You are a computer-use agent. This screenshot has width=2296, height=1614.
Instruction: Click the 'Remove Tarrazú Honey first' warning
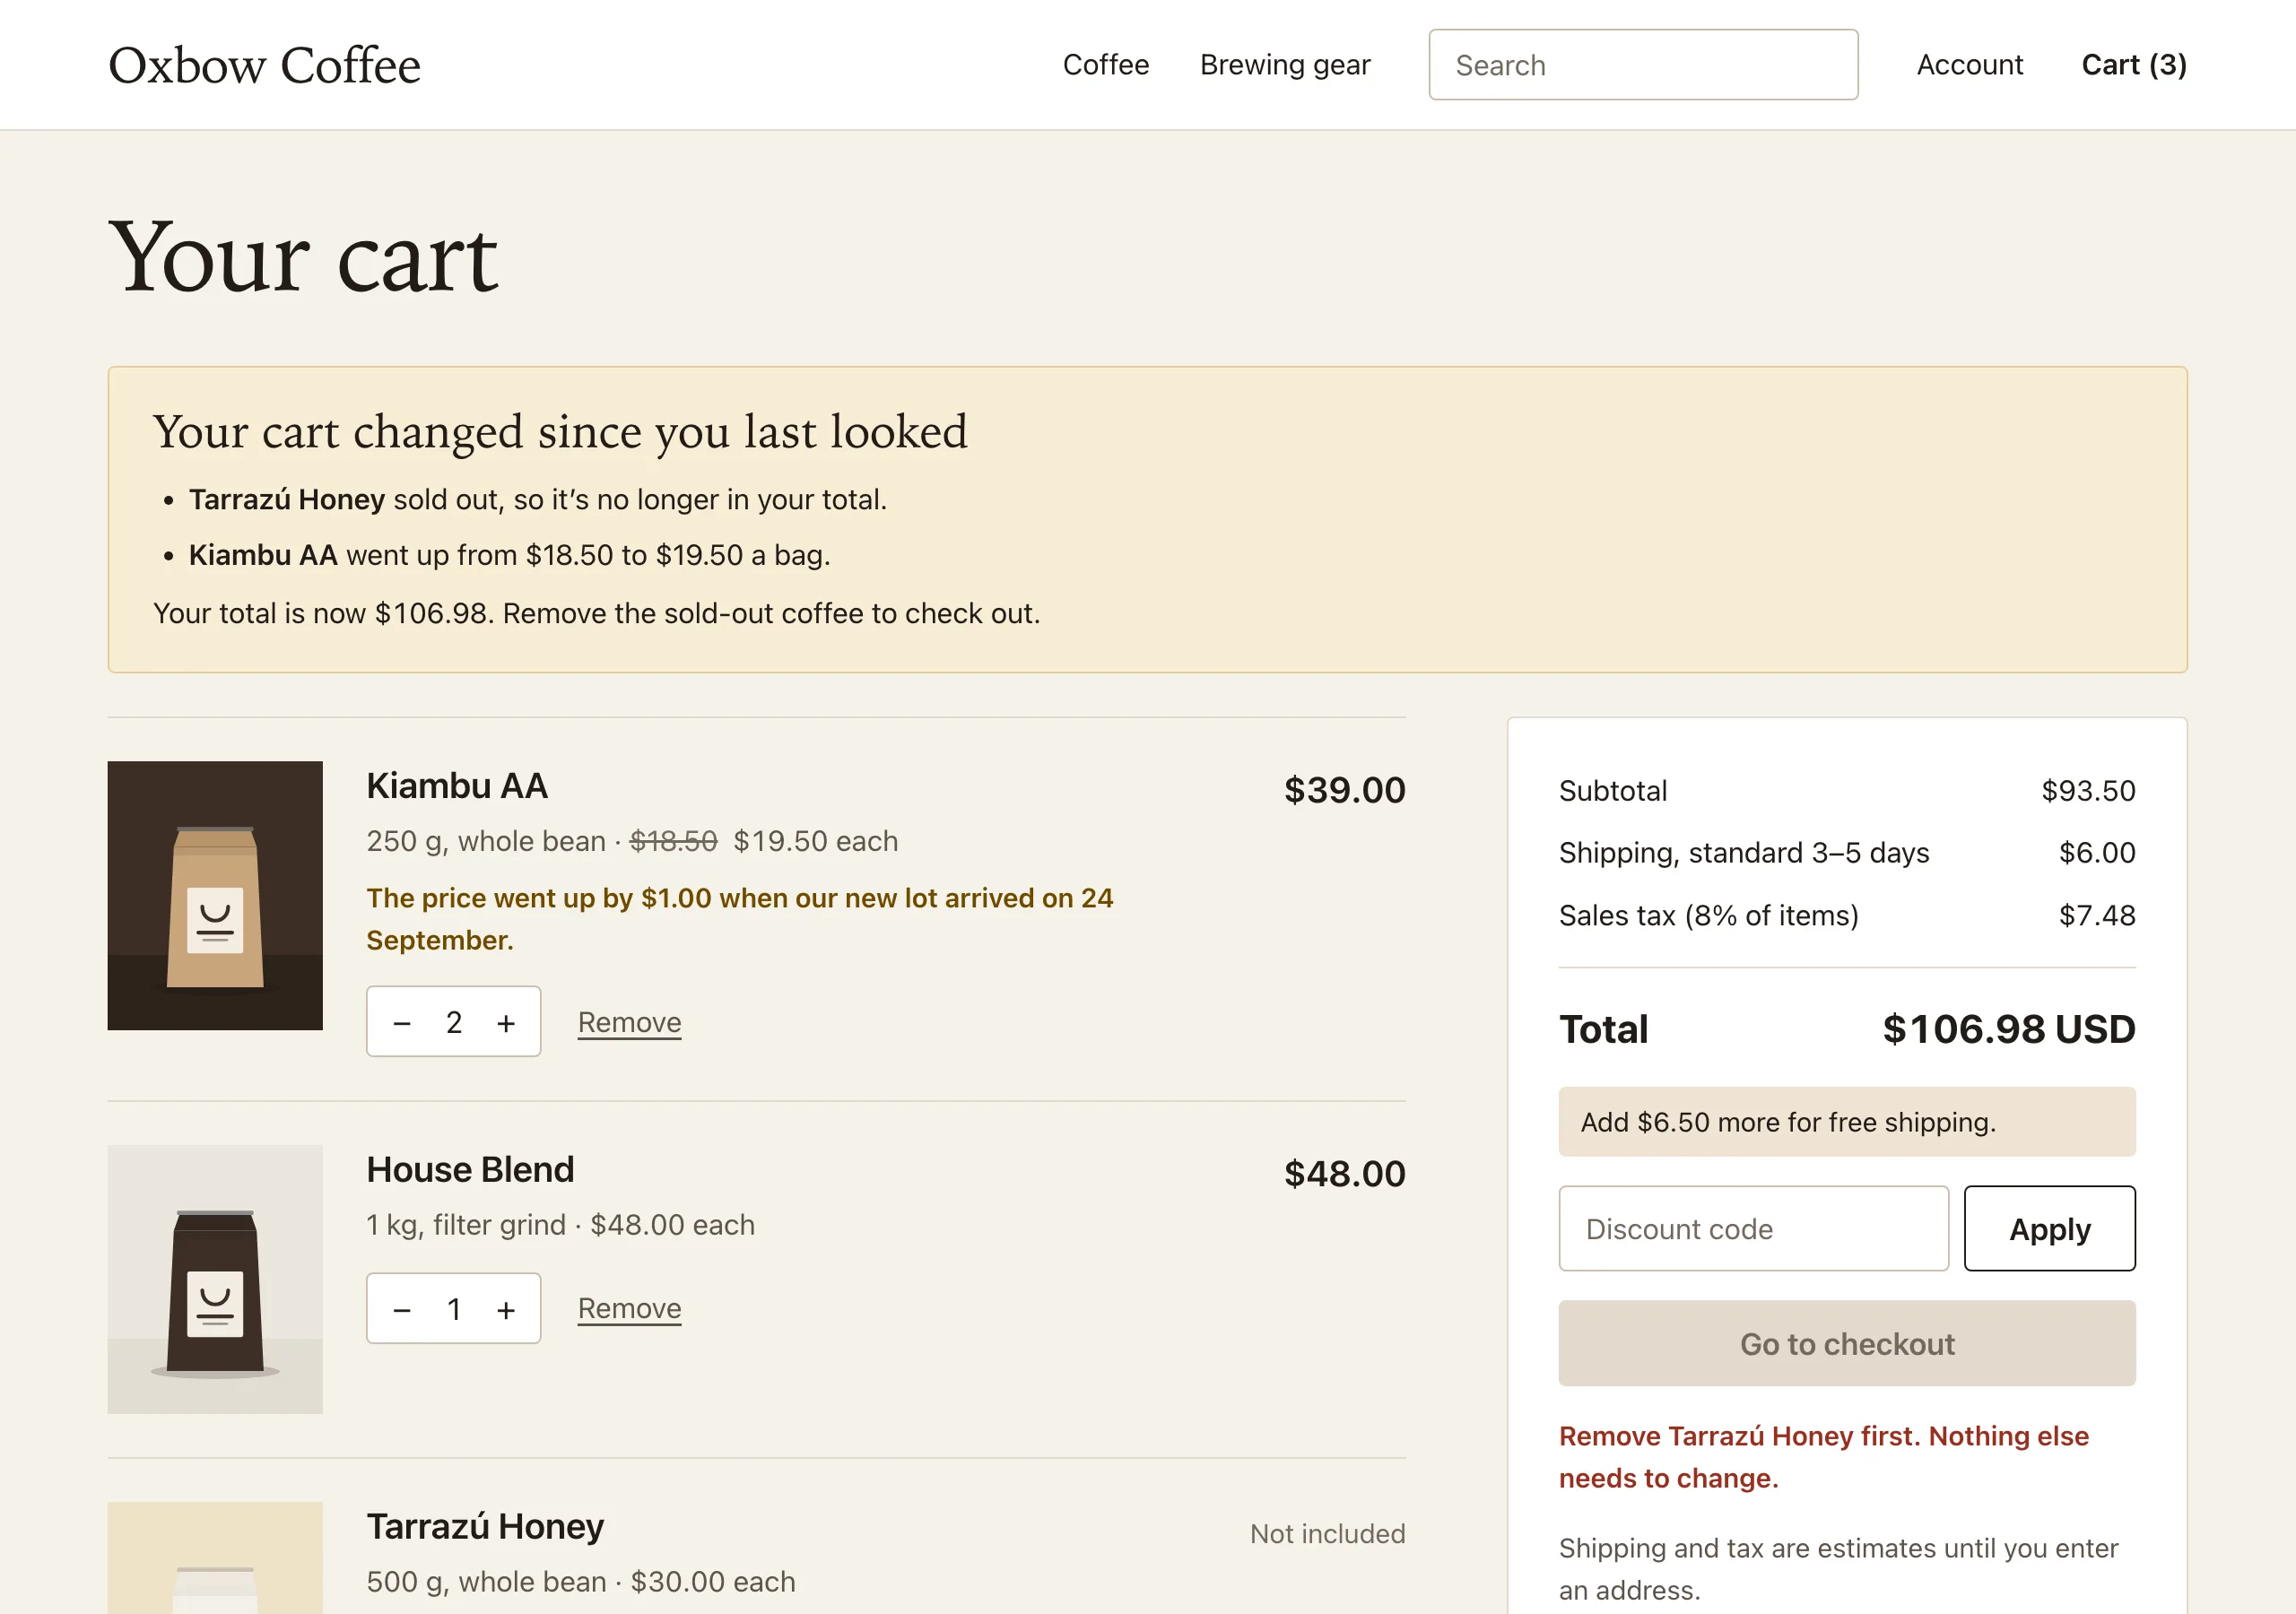(x=1824, y=1457)
